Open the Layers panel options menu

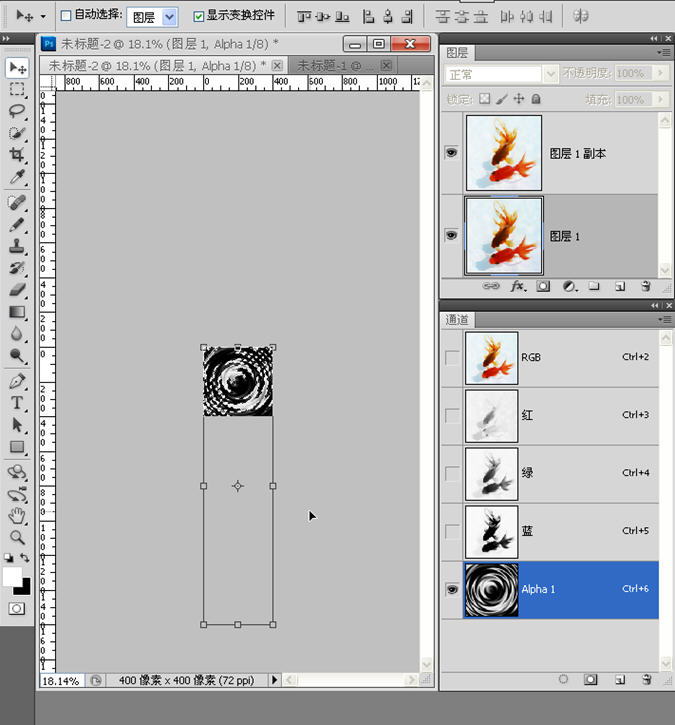[664, 53]
